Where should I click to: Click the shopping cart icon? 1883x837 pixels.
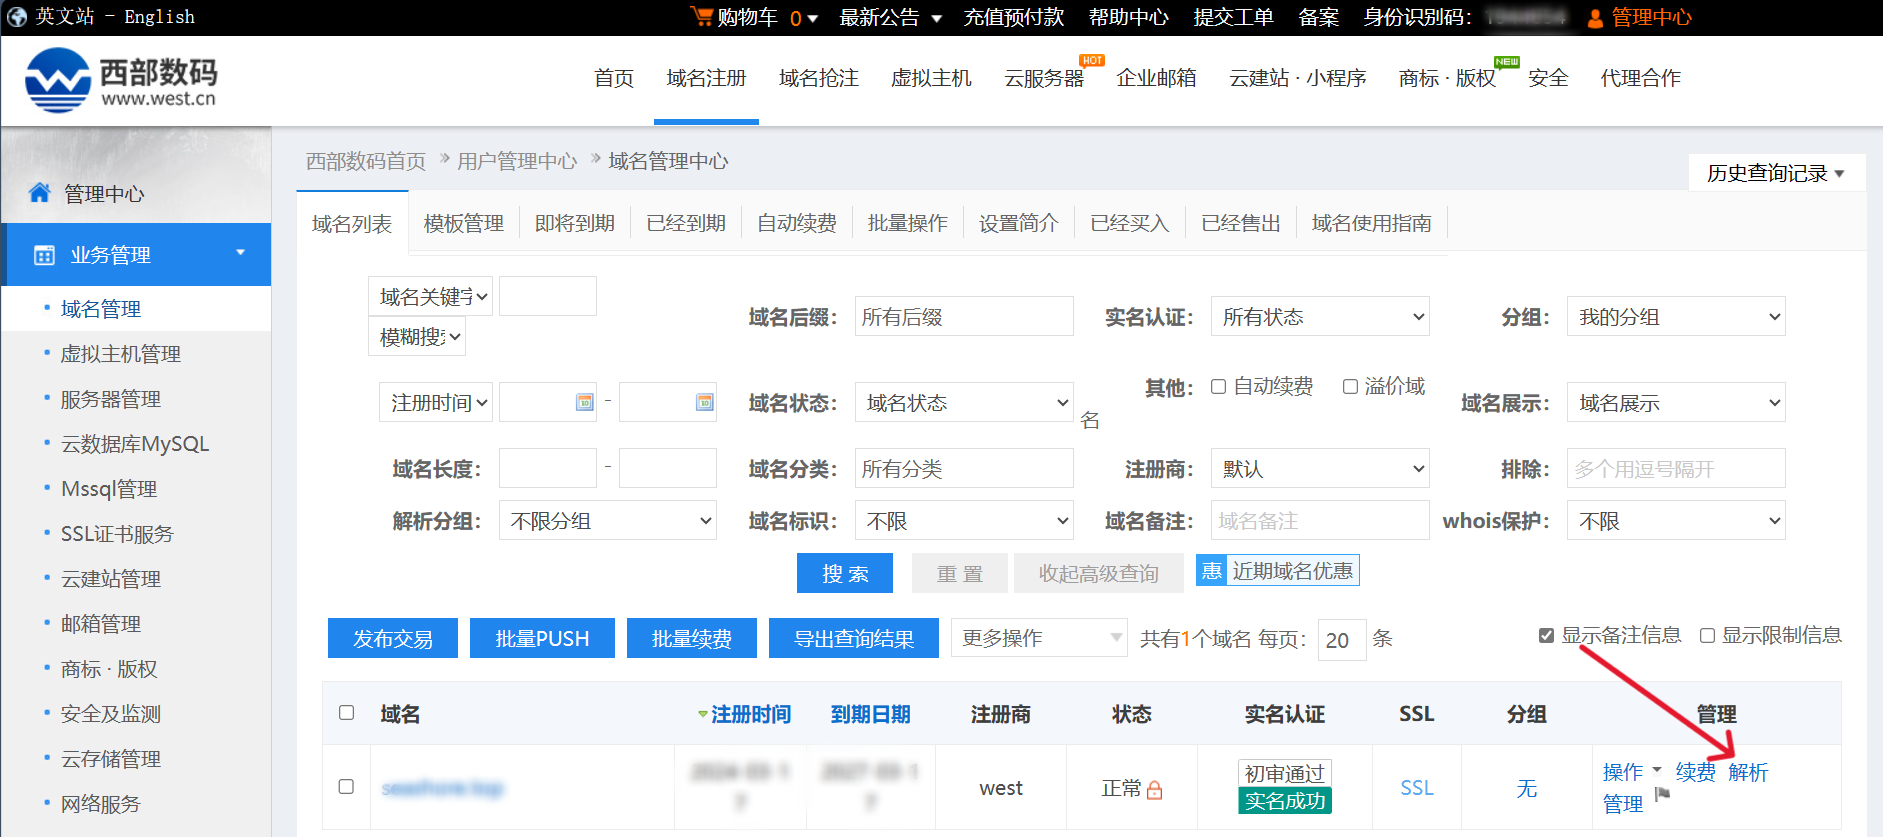pyautogui.click(x=701, y=17)
